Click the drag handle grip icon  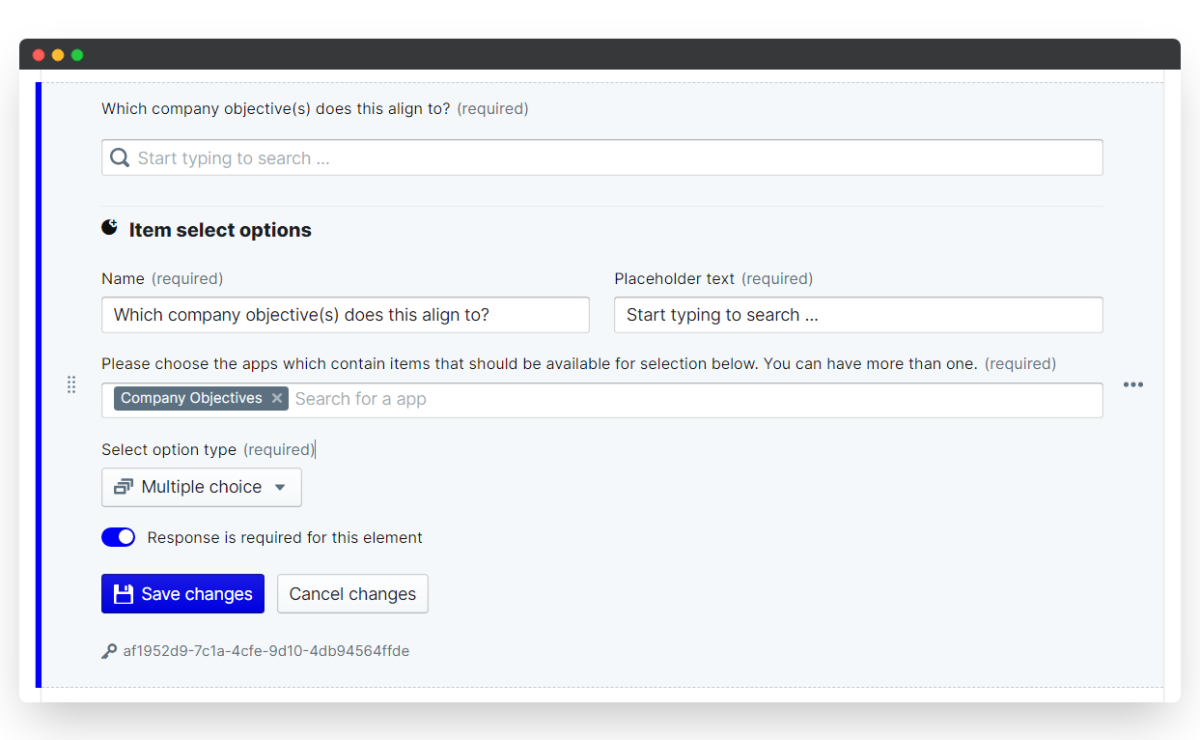71,385
